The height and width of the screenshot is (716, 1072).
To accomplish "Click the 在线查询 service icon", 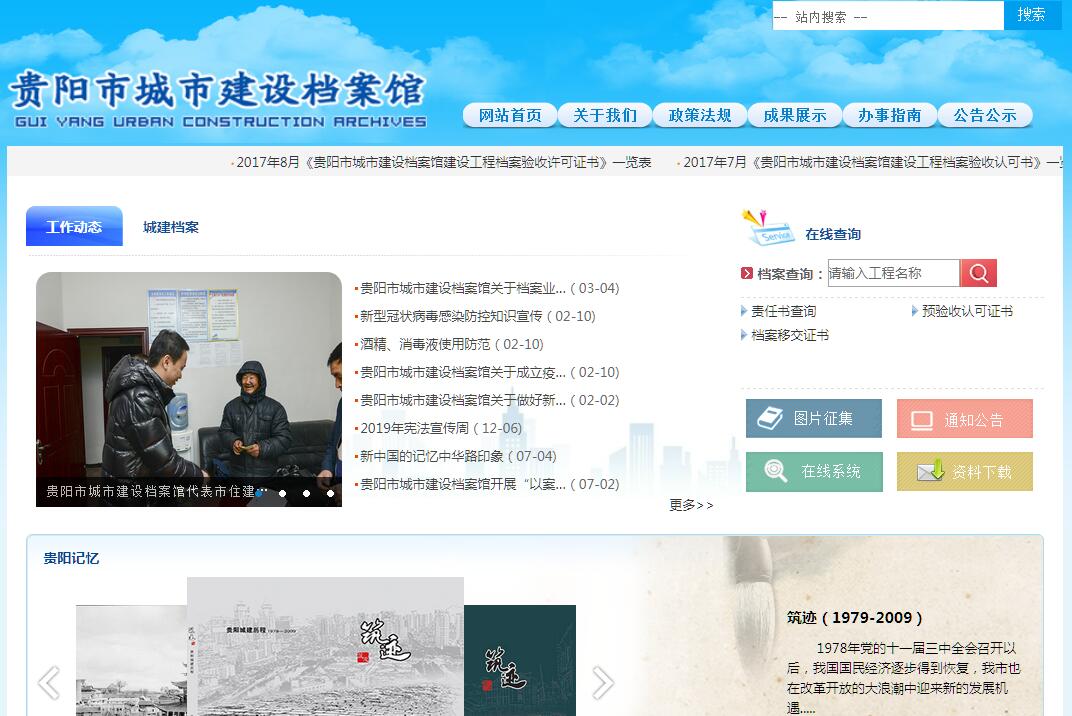I will click(768, 229).
